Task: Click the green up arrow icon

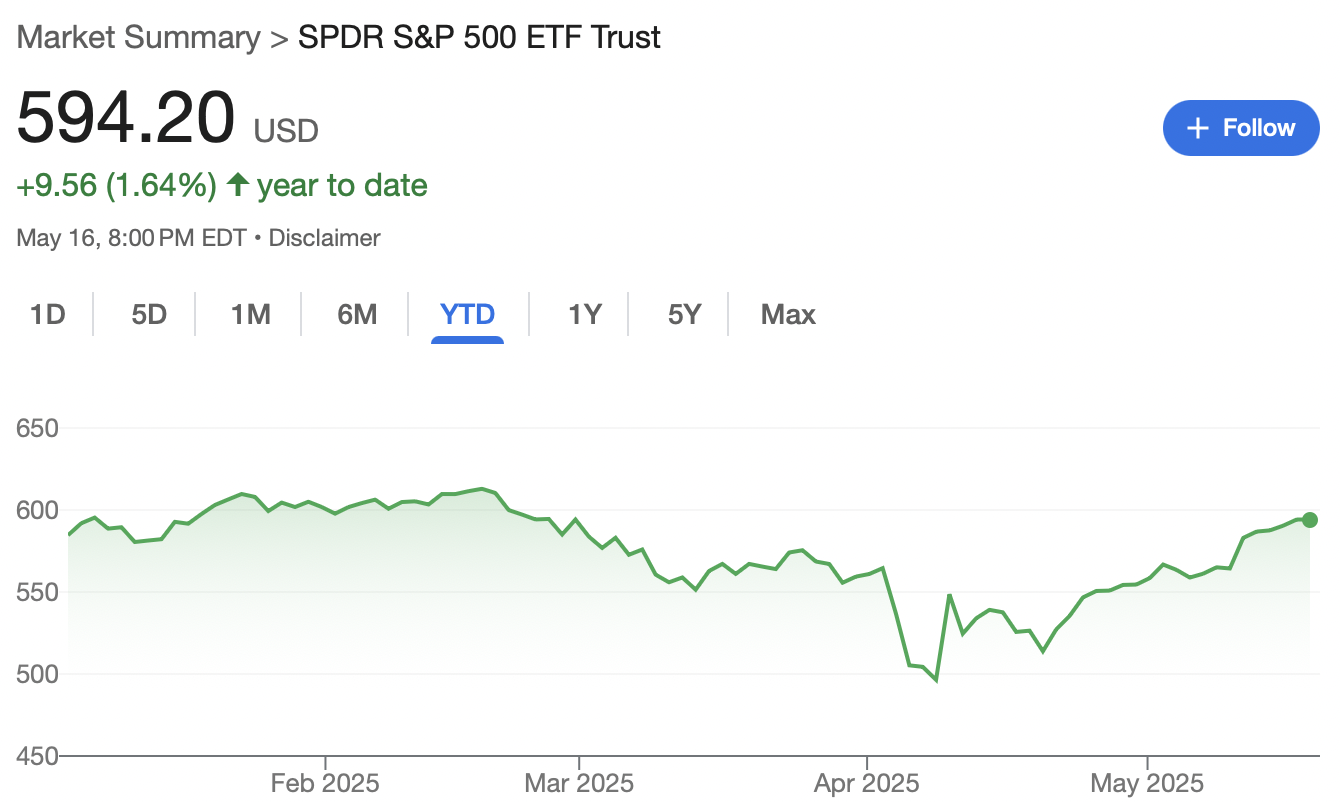Action: (237, 185)
